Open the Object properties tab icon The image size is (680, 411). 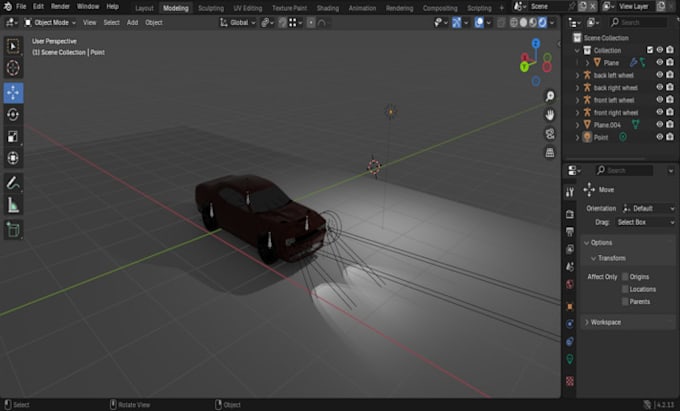[x=570, y=307]
